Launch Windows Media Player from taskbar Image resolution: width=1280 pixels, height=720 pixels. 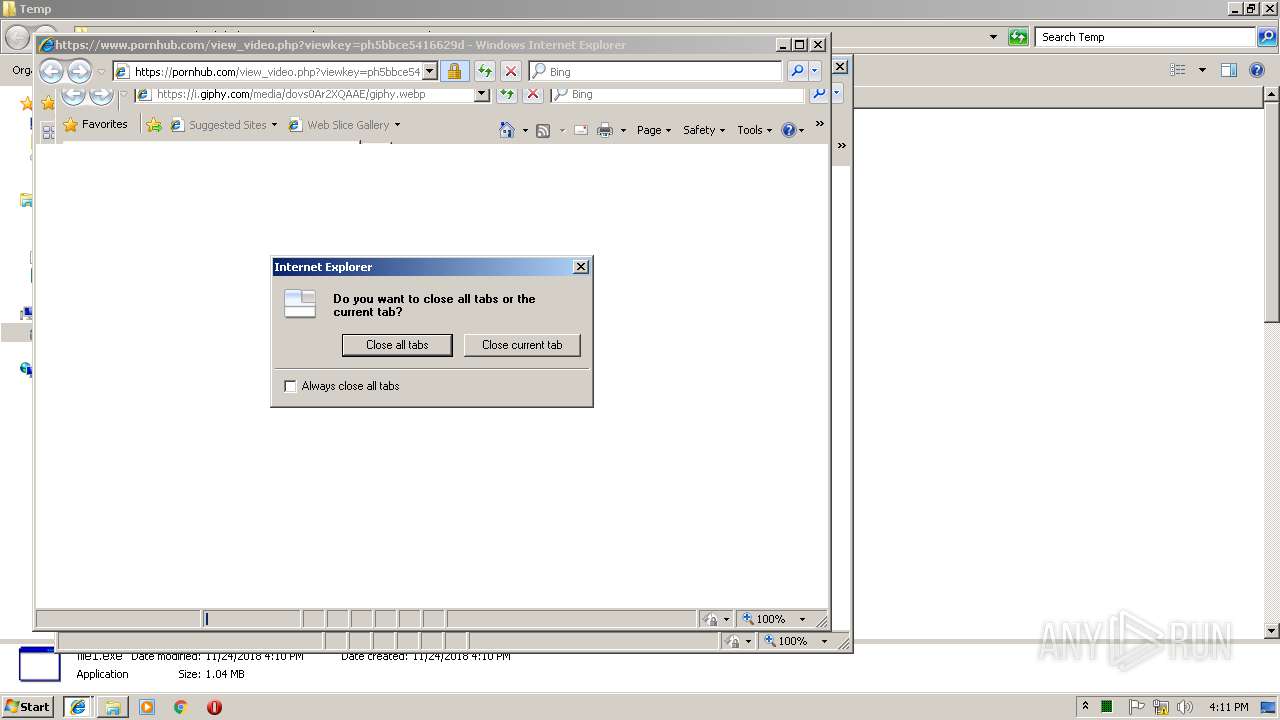147,707
